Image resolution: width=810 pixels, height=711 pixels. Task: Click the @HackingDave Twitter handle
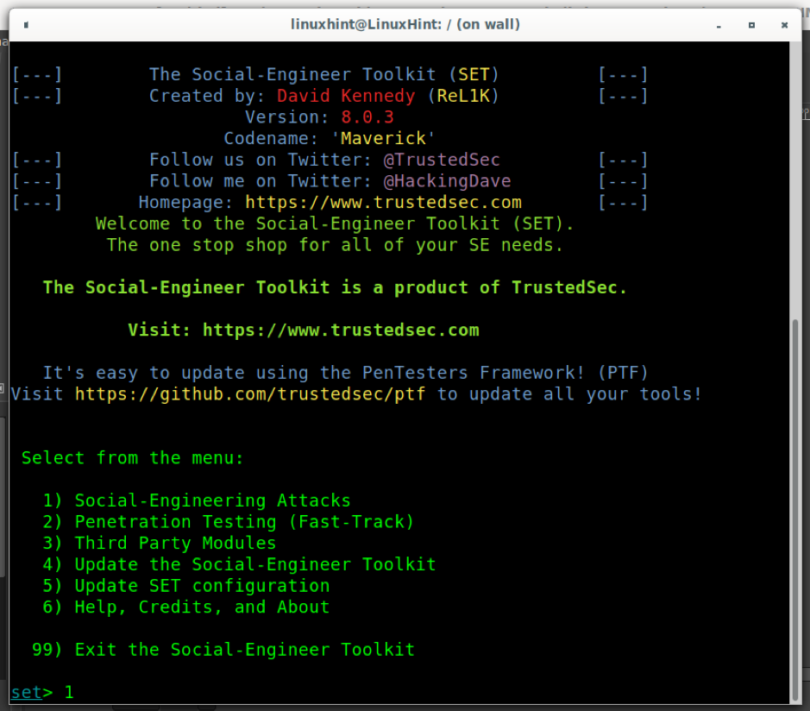point(447,181)
